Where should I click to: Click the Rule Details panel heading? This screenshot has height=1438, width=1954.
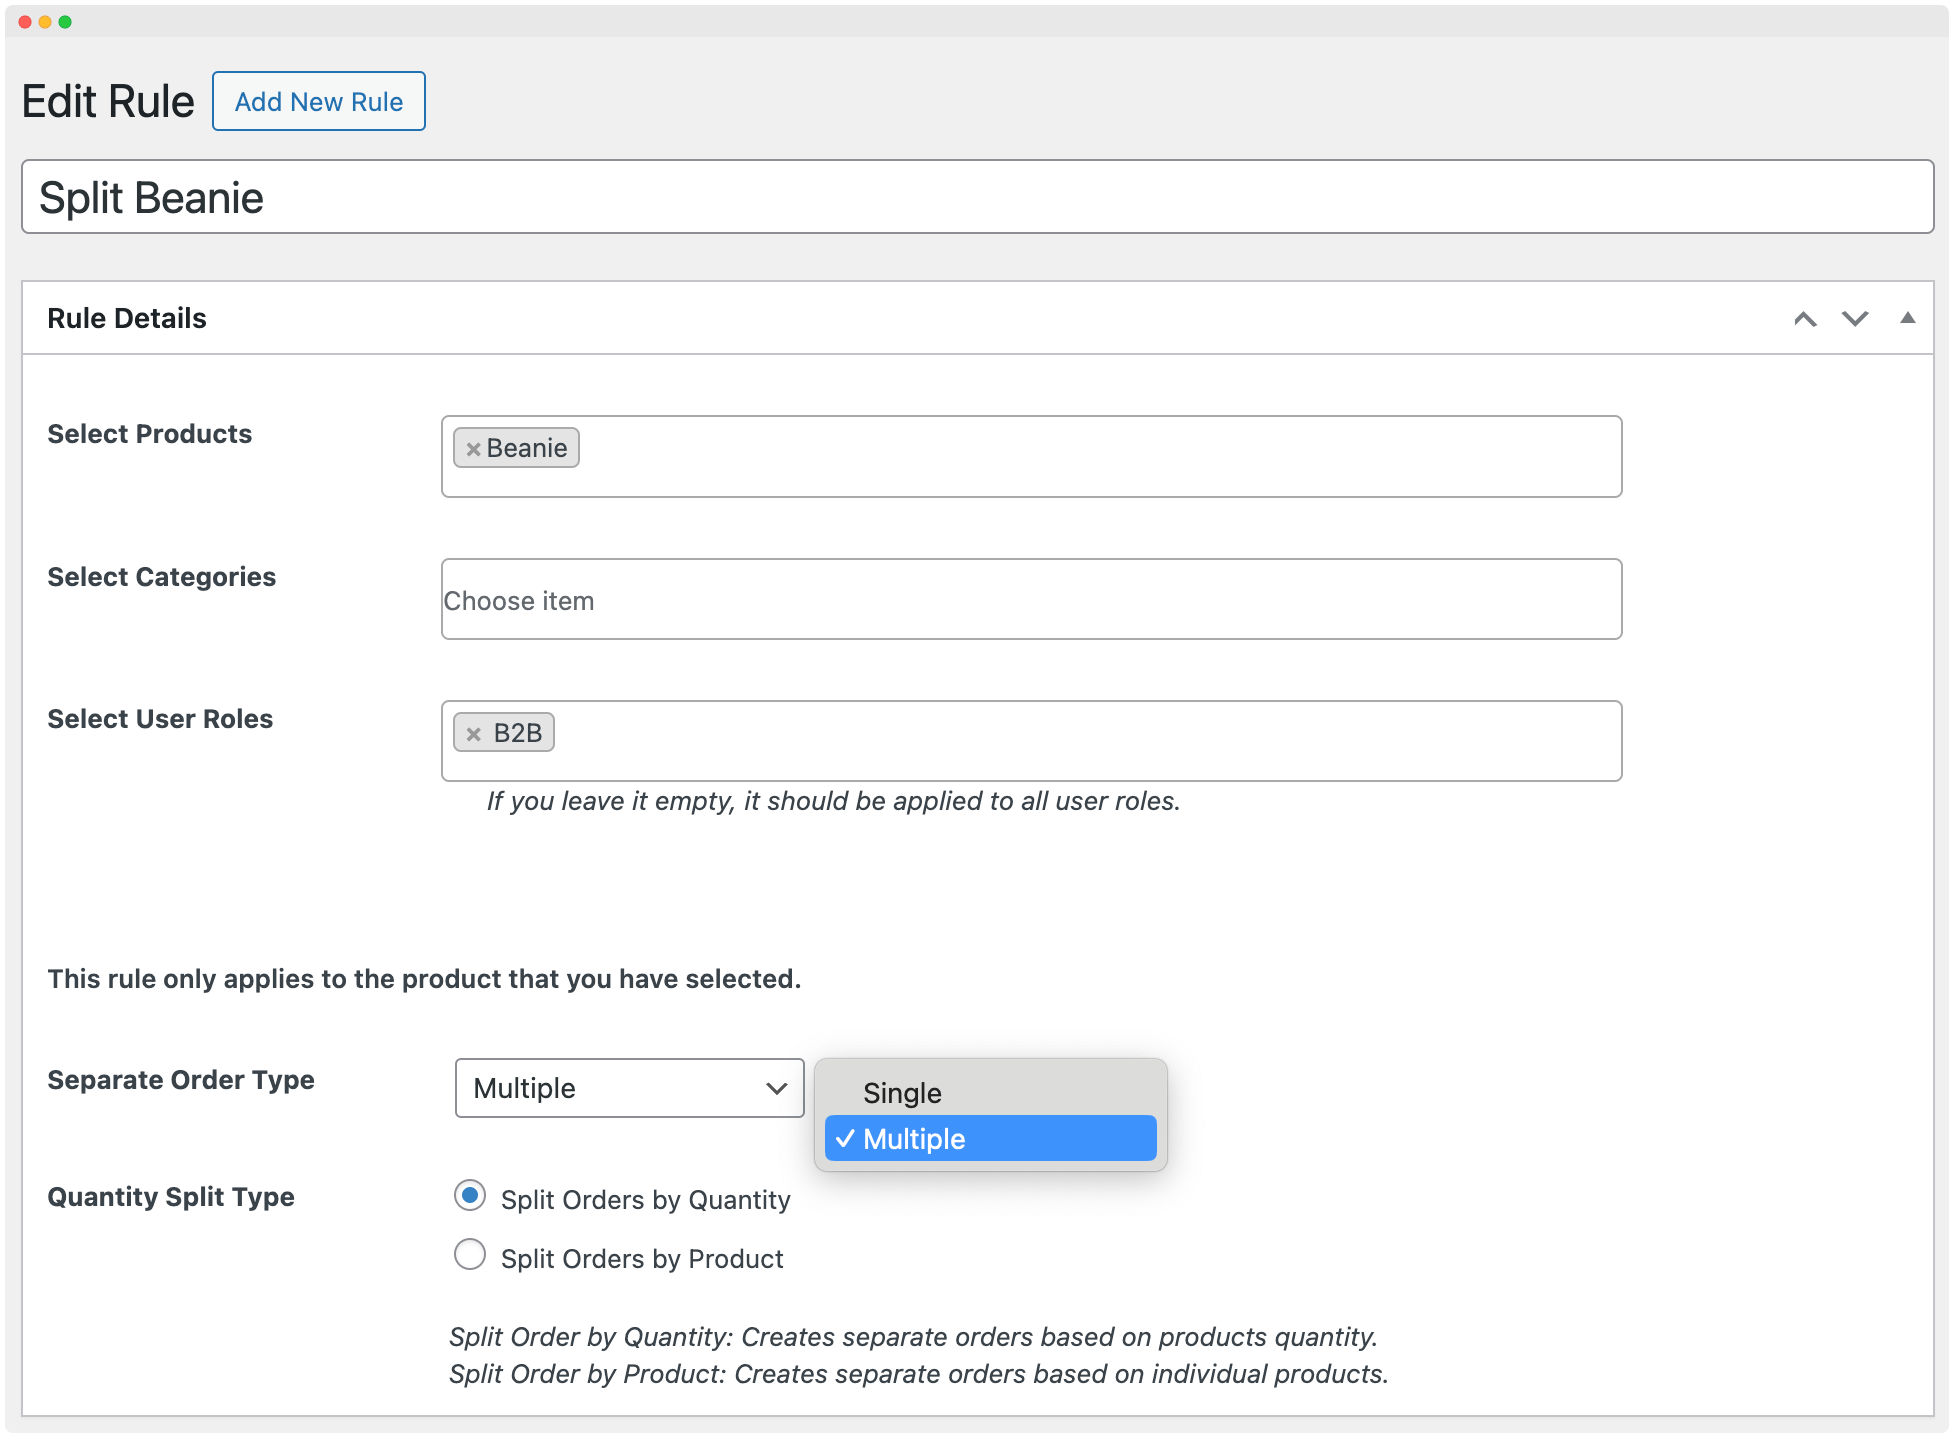pyautogui.click(x=127, y=319)
